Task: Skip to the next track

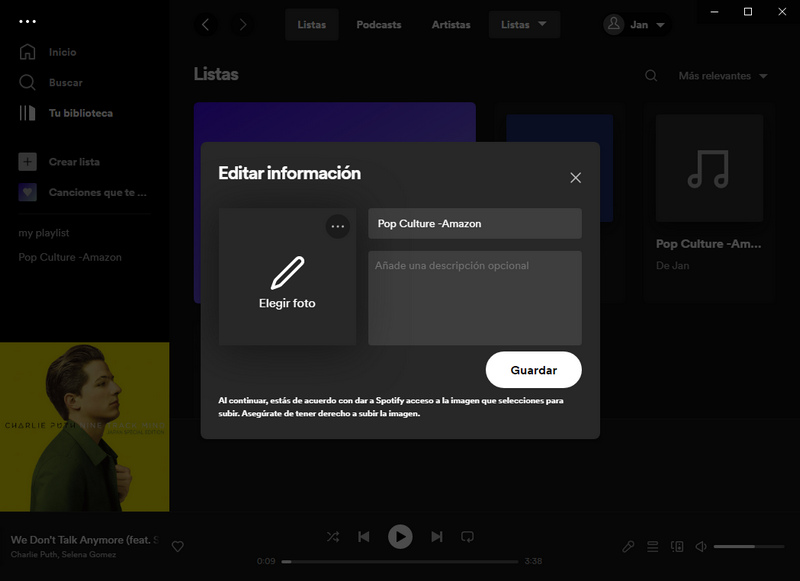Action: click(436, 537)
